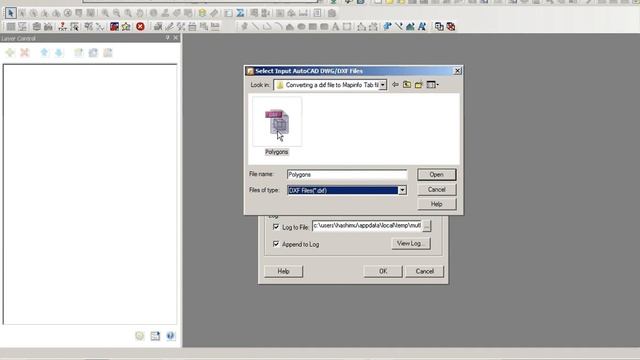
Task: Click help icon at Layer Control bottom
Action: pos(171,336)
